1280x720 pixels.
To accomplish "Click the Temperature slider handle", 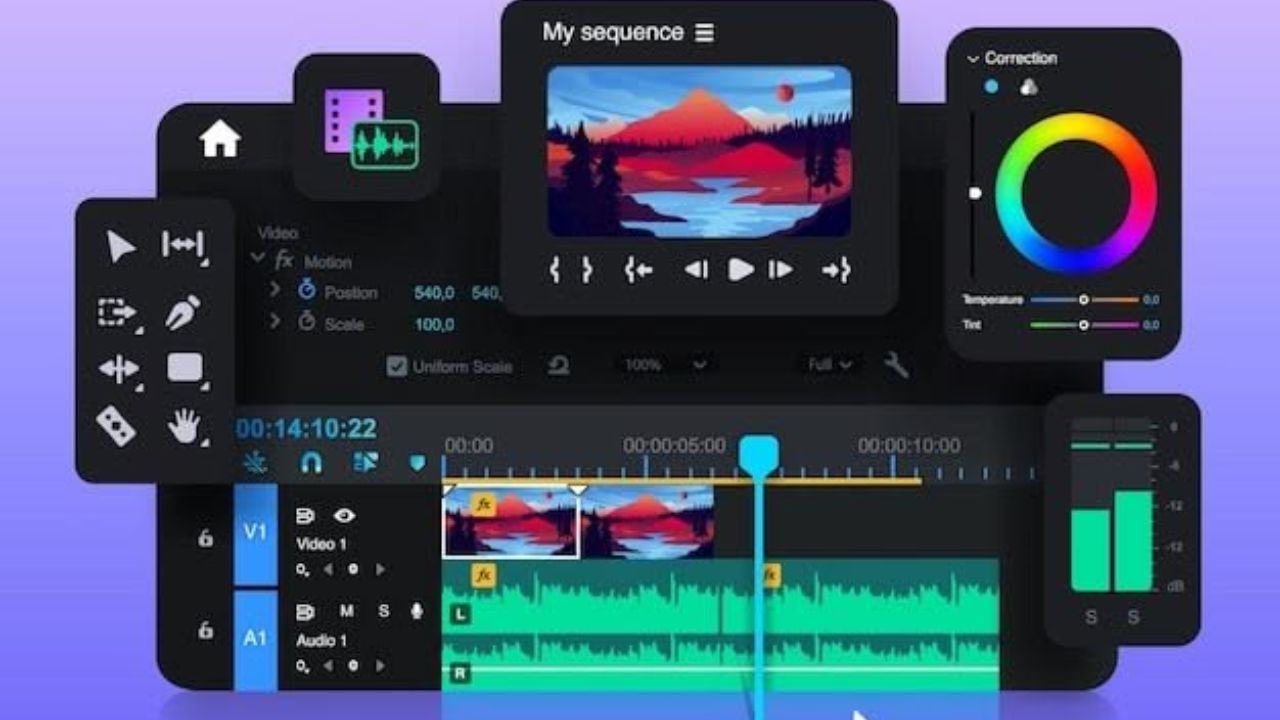I will pos(1083,299).
